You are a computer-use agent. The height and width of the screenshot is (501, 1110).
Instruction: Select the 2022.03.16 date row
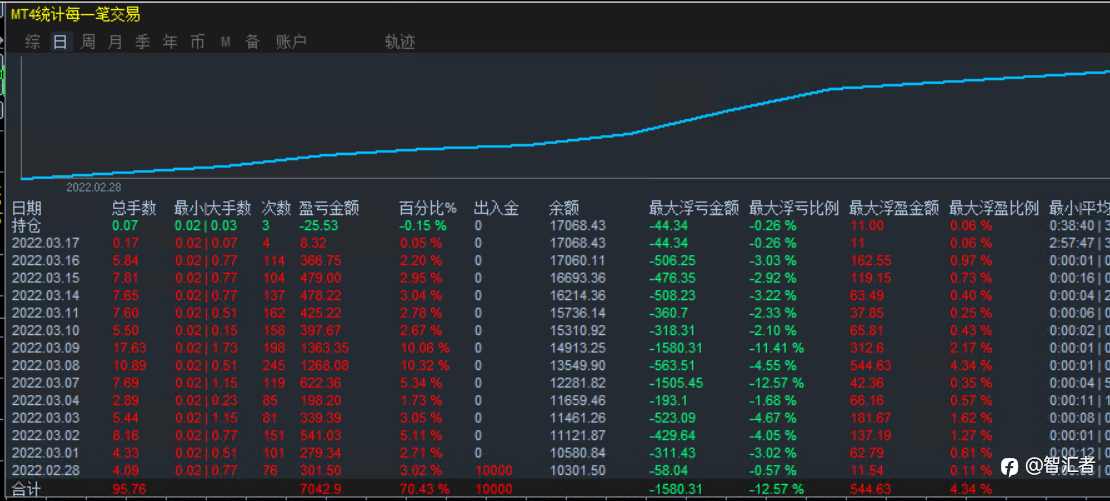pos(46,260)
